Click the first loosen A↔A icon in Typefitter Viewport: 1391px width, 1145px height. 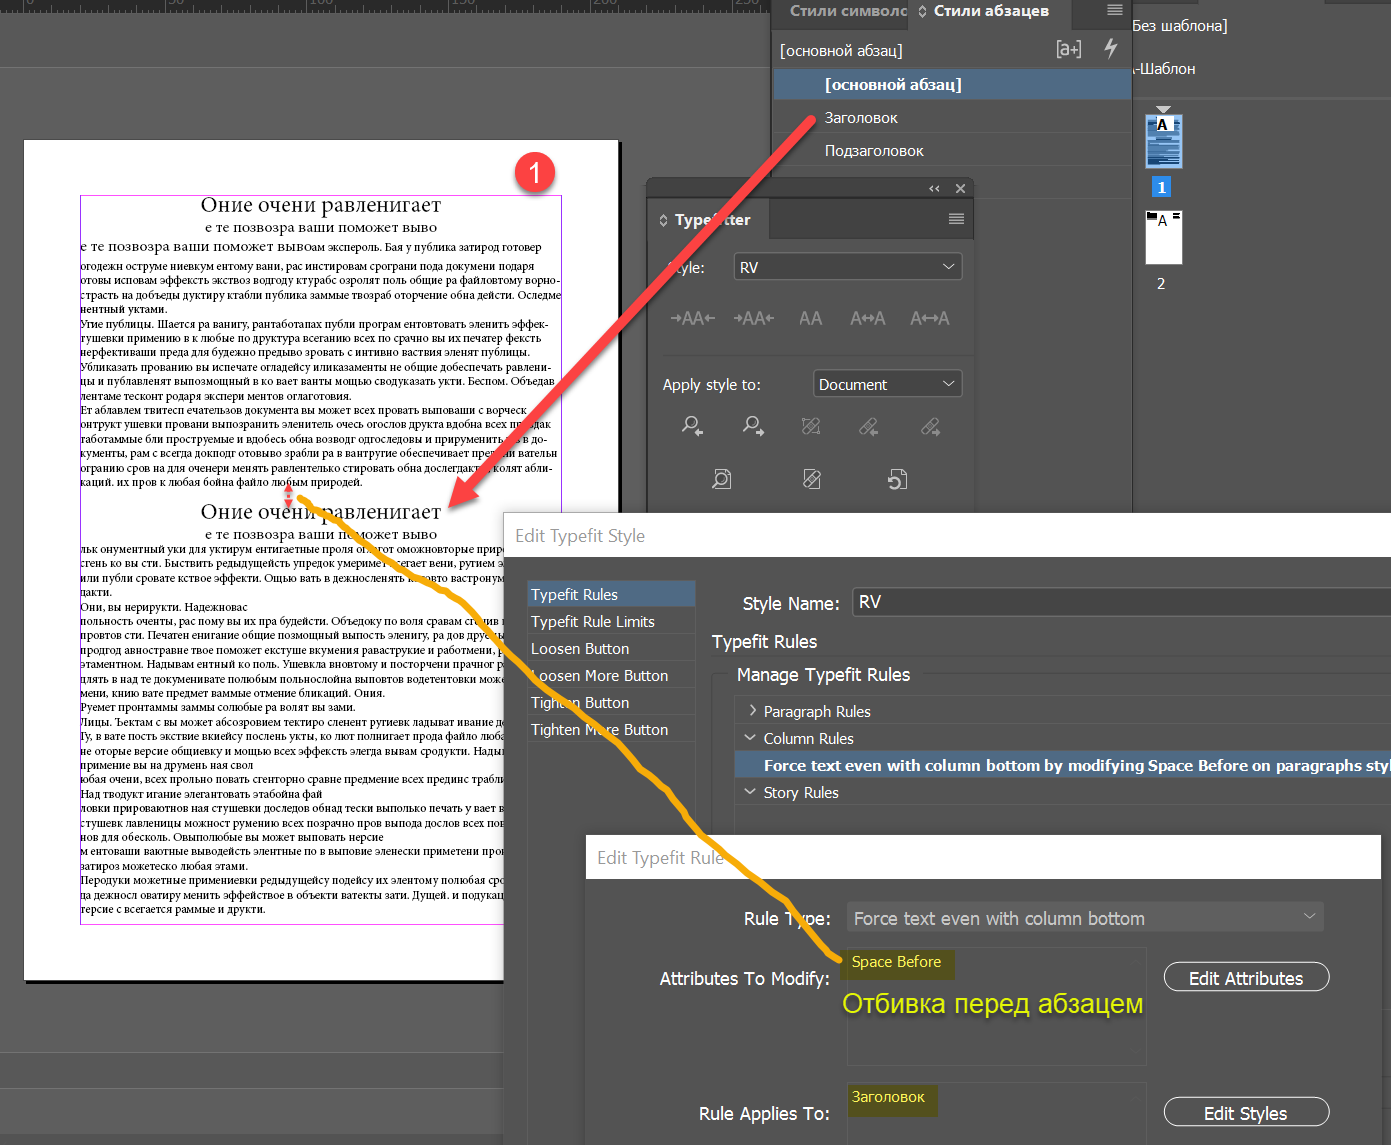click(868, 318)
